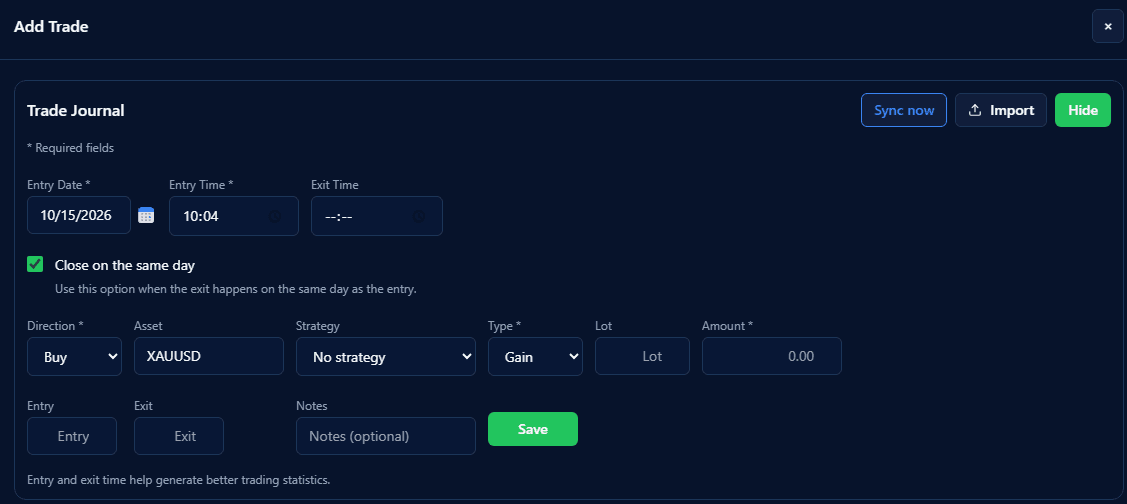Focus the Entry Time field 10:04

click(234, 216)
